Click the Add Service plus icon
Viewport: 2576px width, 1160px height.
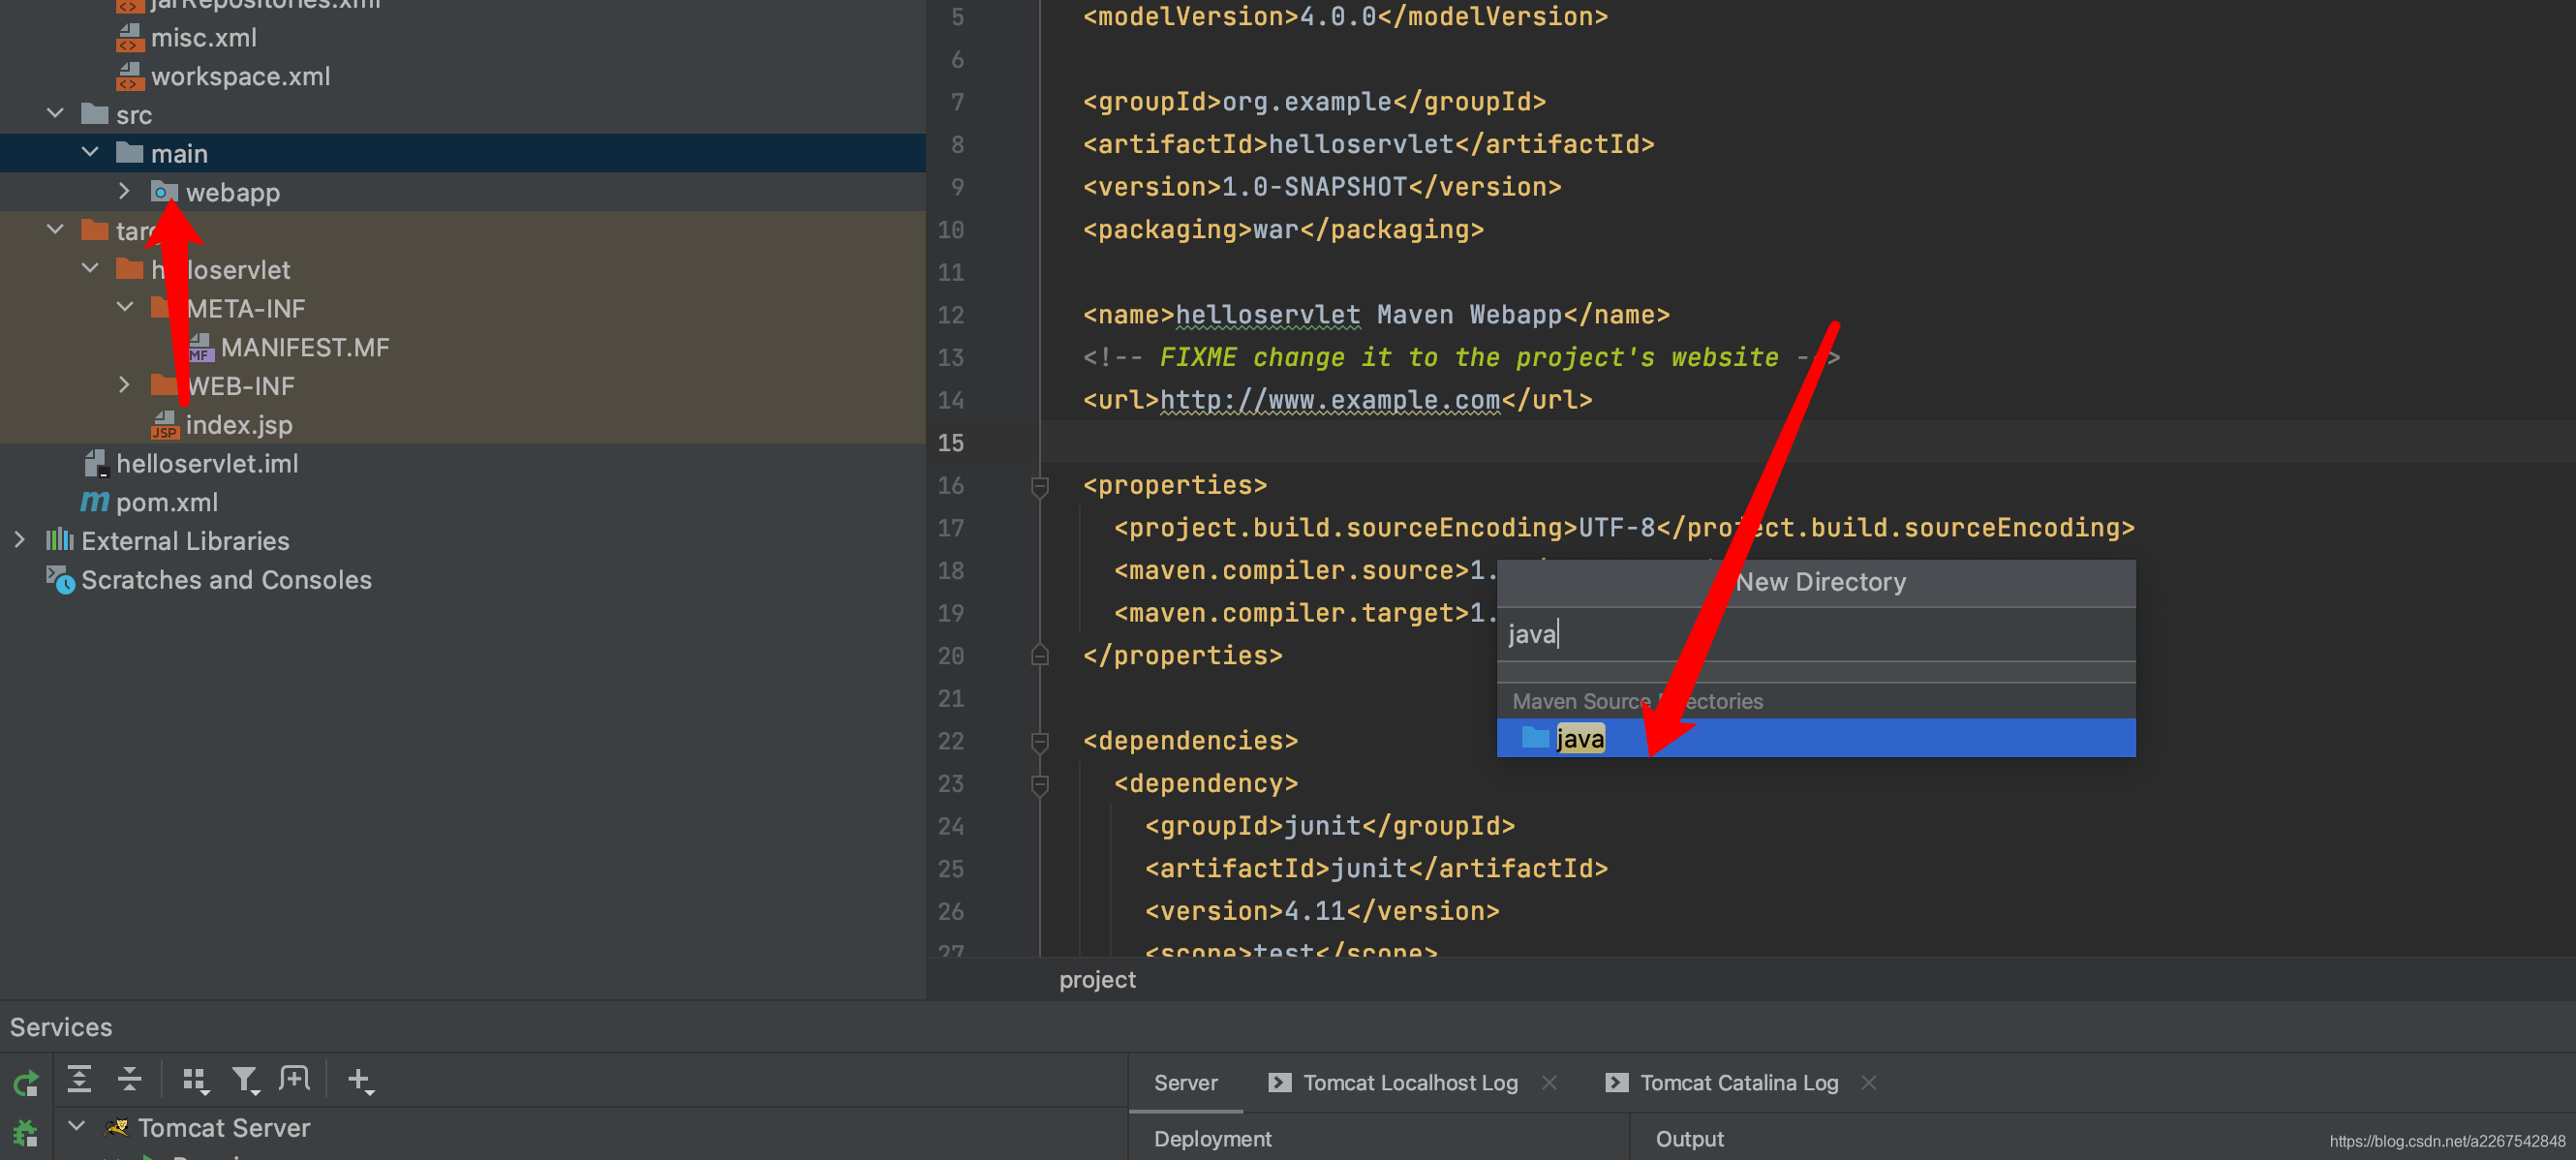tap(359, 1079)
